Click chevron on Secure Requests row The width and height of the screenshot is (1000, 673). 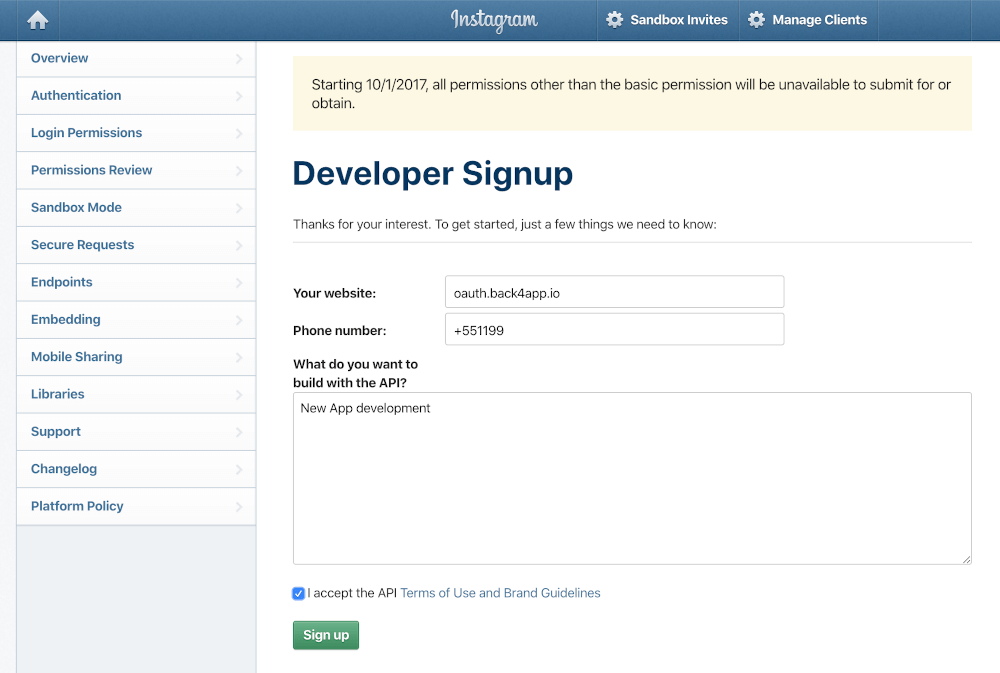(239, 245)
